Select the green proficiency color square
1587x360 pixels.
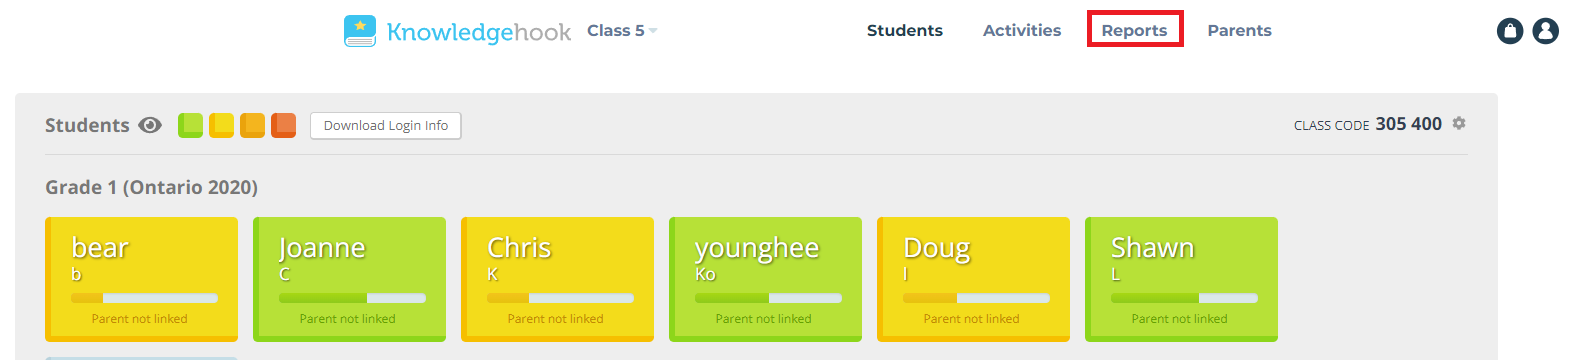(x=190, y=125)
